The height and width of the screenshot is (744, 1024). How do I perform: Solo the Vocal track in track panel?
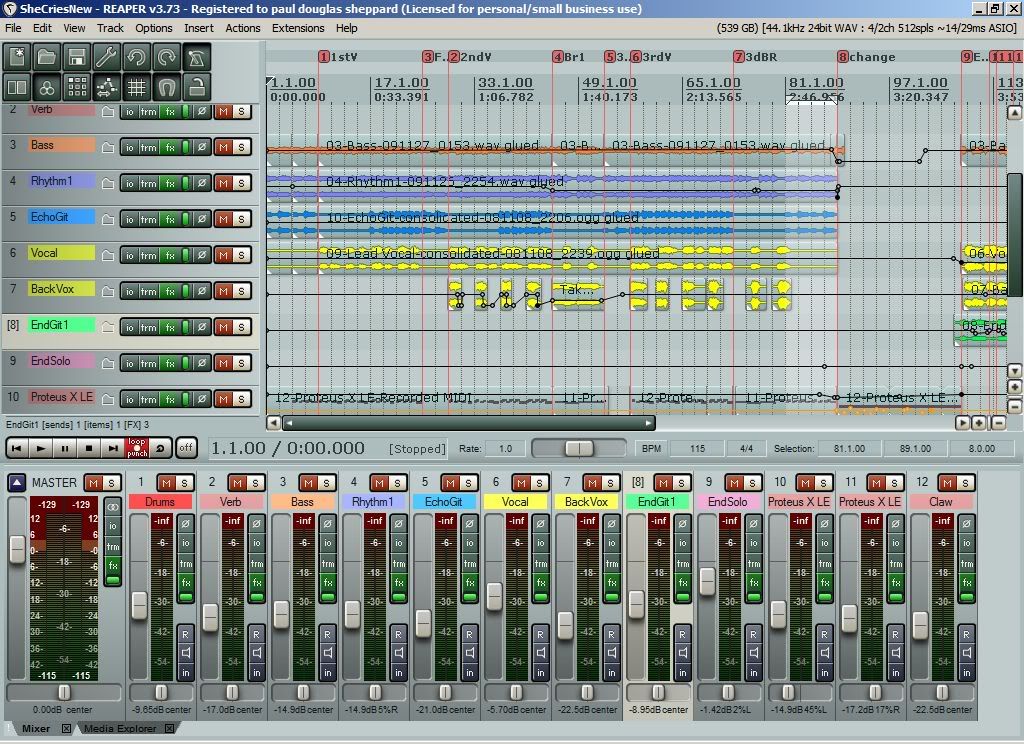click(241, 255)
